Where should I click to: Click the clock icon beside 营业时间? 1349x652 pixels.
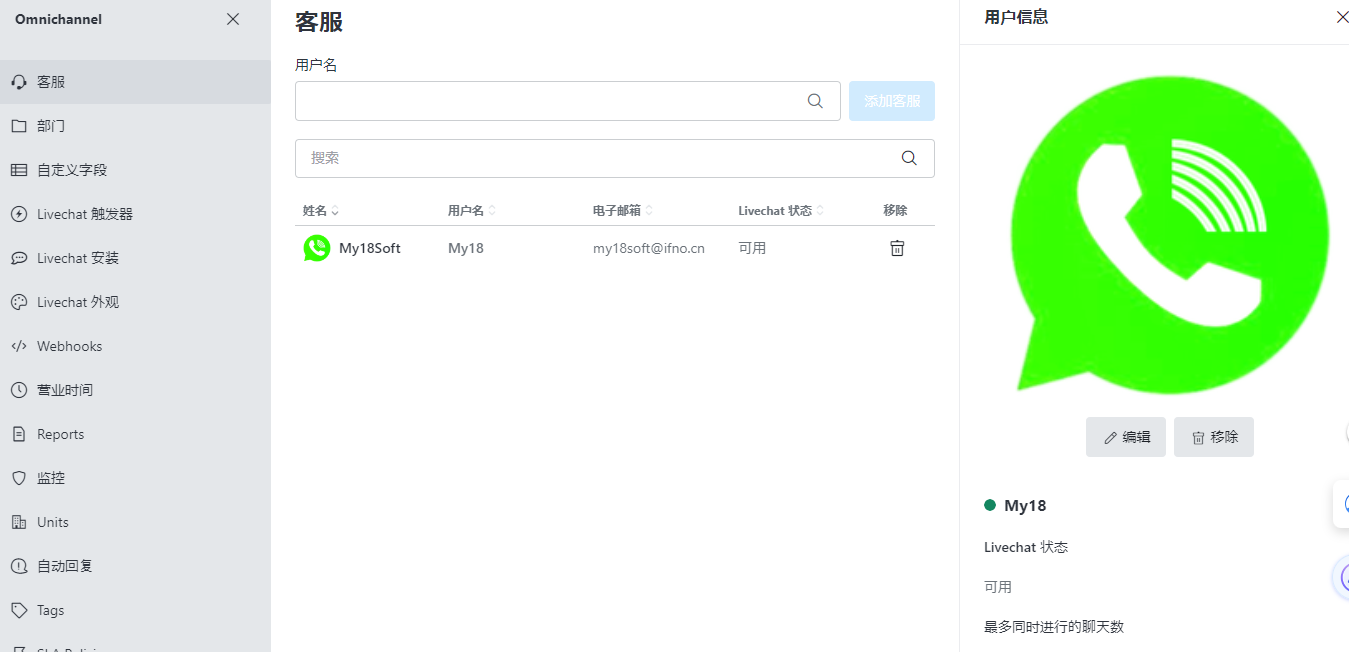pyautogui.click(x=19, y=390)
